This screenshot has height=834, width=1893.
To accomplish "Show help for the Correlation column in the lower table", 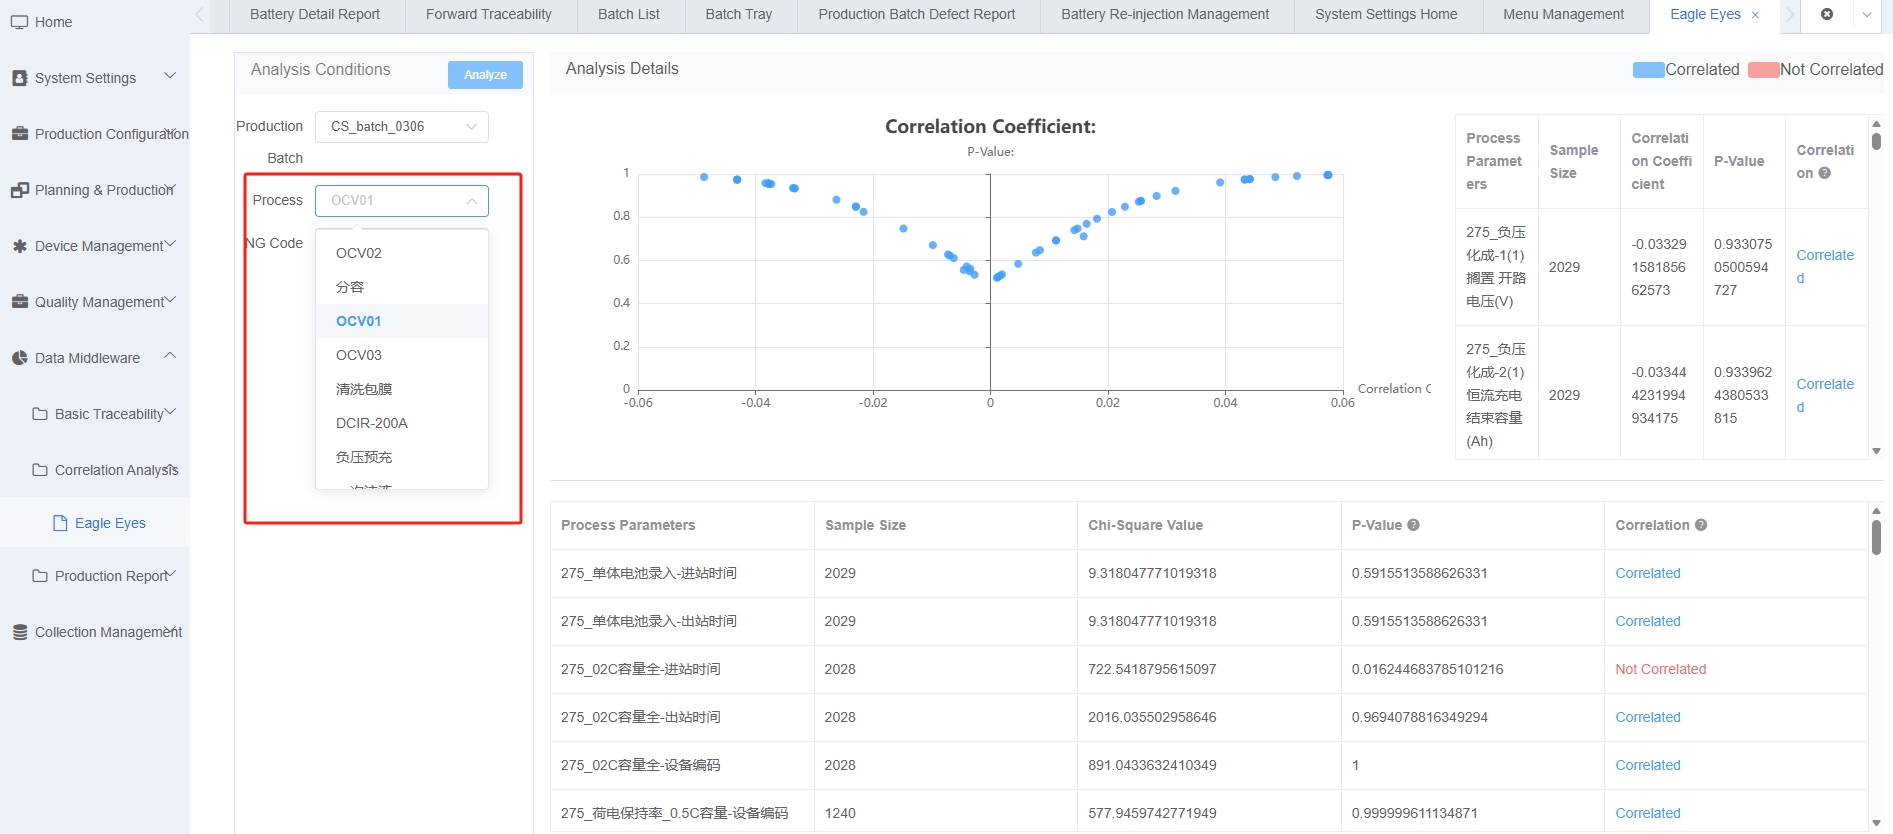I will (x=1701, y=525).
